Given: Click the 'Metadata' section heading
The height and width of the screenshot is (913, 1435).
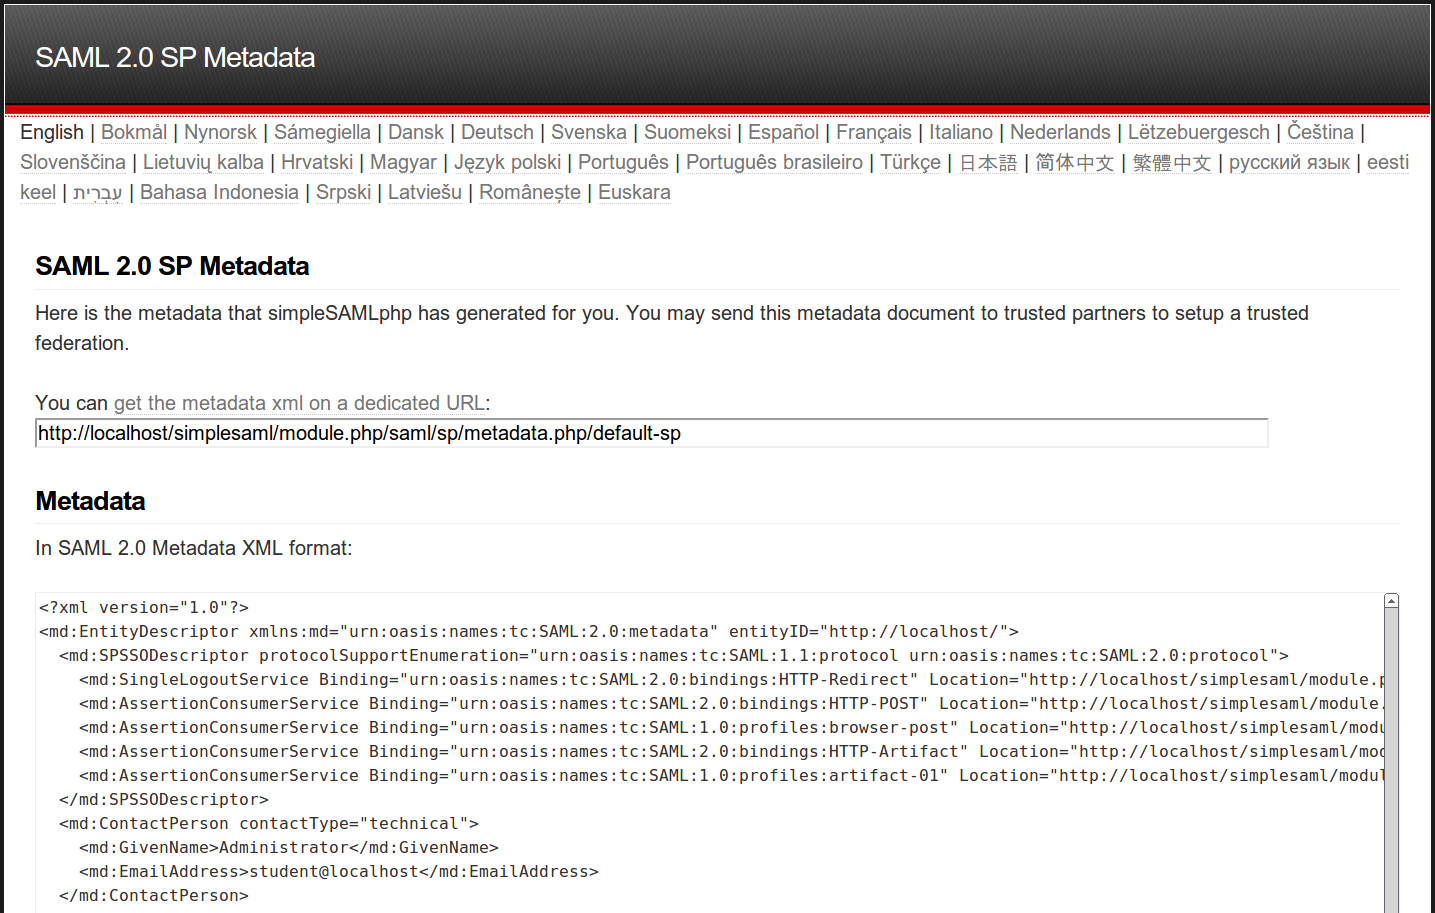Looking at the screenshot, I should click(x=90, y=501).
